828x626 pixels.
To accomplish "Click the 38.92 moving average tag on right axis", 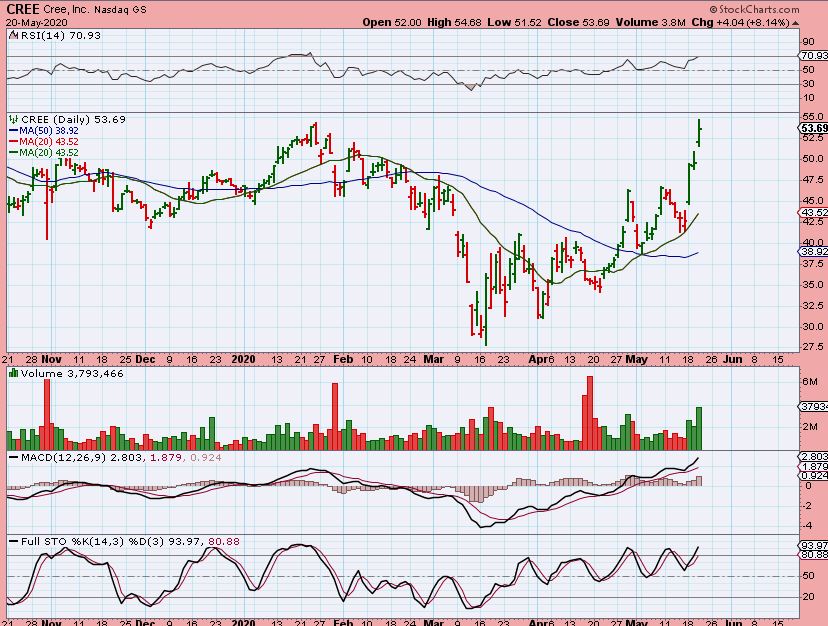I will pos(814,252).
